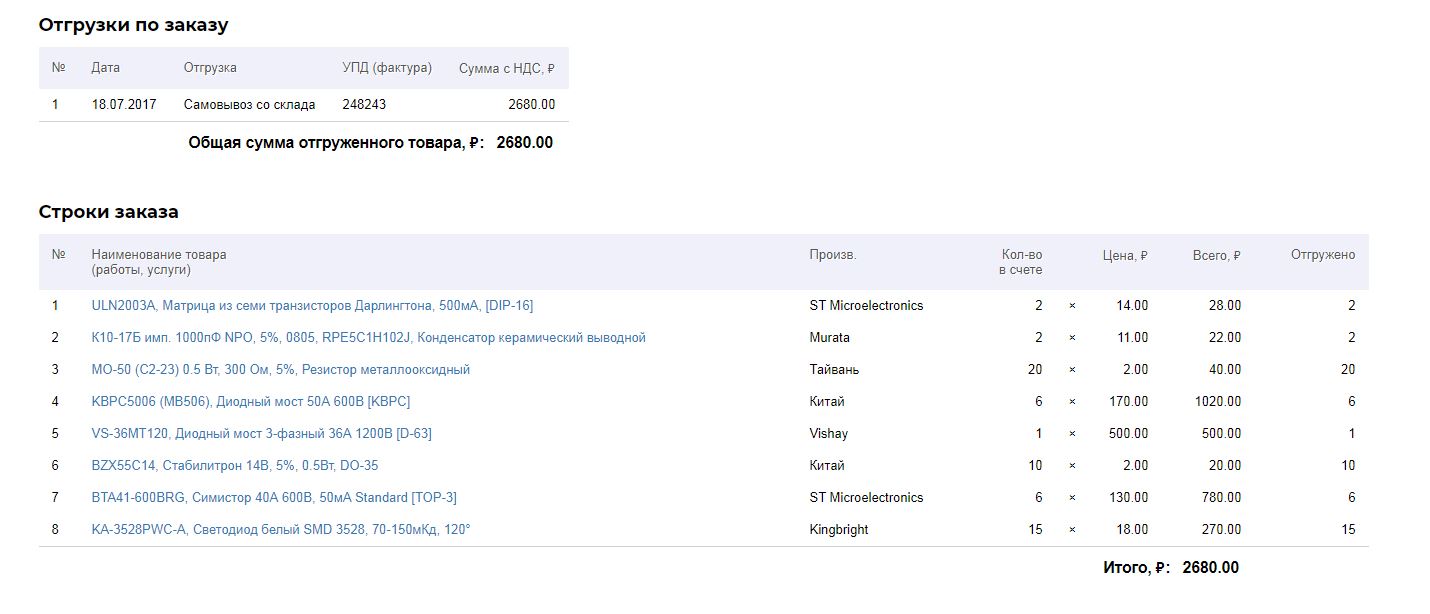
Task: Open the KBPC5006 diode bridge product link
Action: click(x=250, y=401)
